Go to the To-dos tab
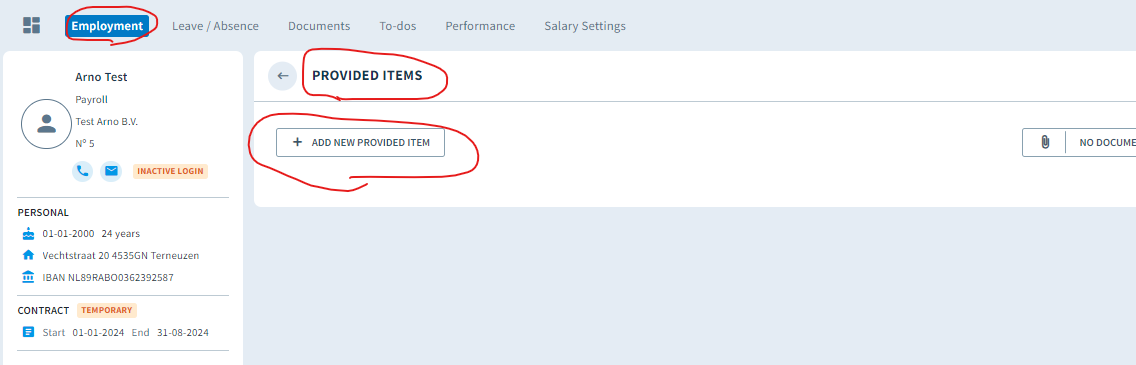This screenshot has height=365, width=1136. pos(398,26)
